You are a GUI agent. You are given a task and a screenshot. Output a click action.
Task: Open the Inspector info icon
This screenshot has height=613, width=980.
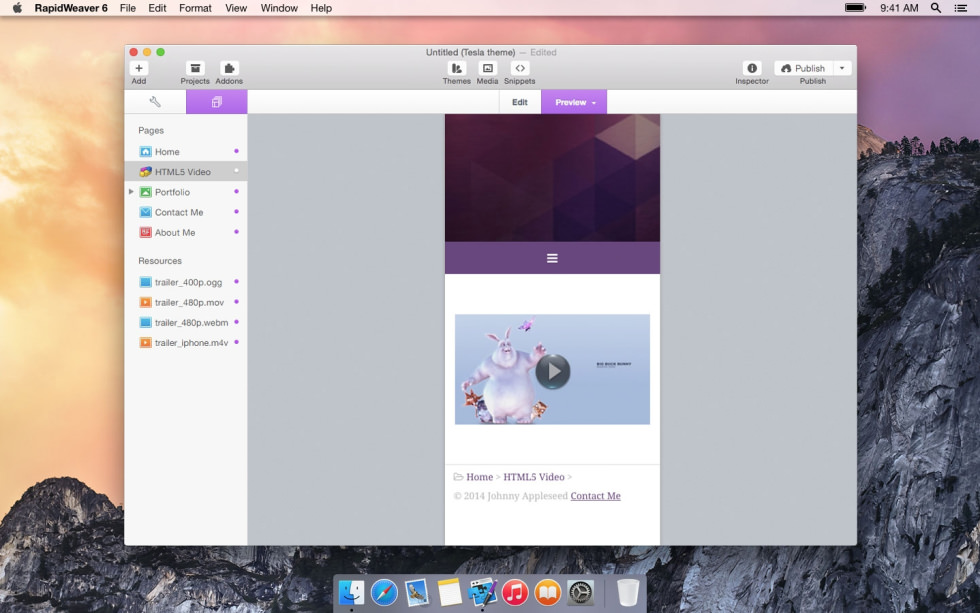[x=752, y=68]
